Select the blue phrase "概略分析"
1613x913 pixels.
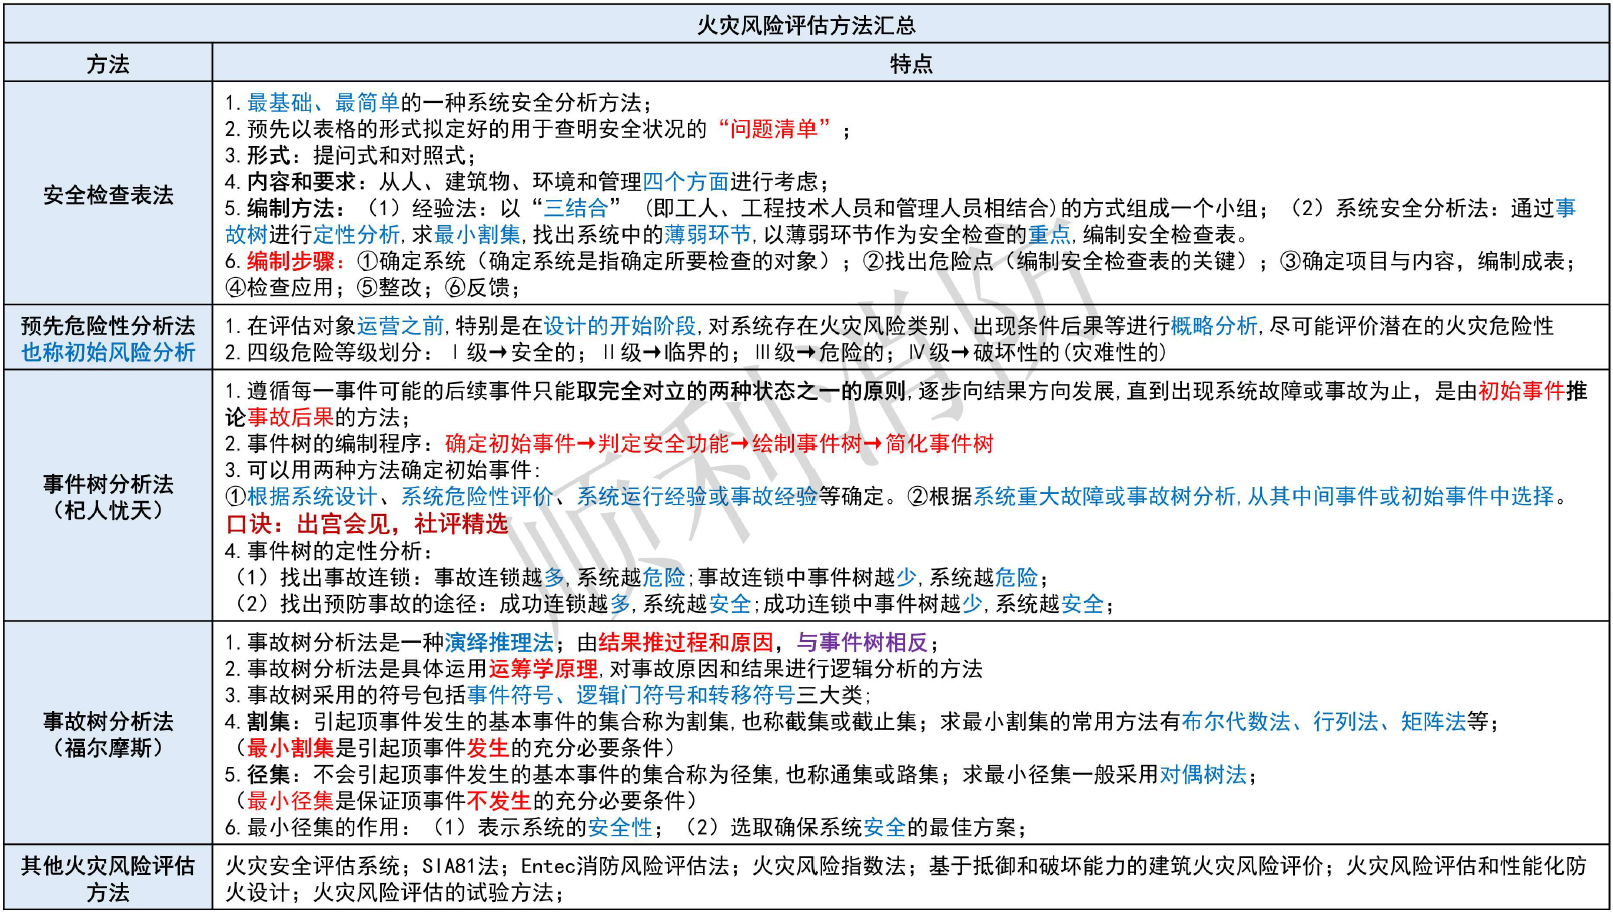pyautogui.click(x=1214, y=326)
